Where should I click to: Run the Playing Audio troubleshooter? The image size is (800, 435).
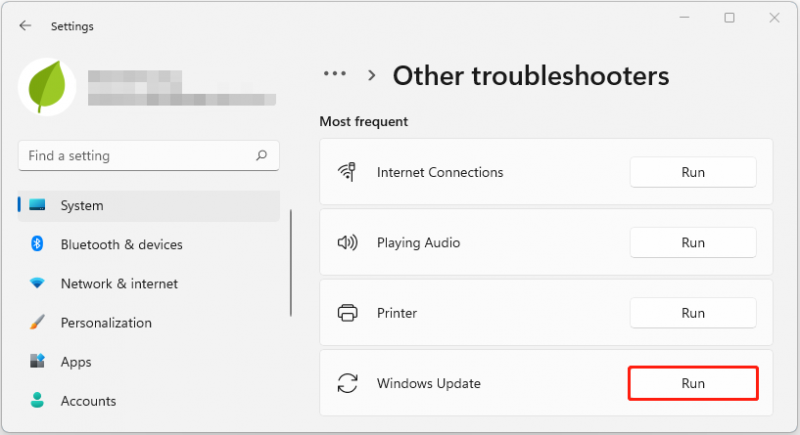tap(693, 243)
